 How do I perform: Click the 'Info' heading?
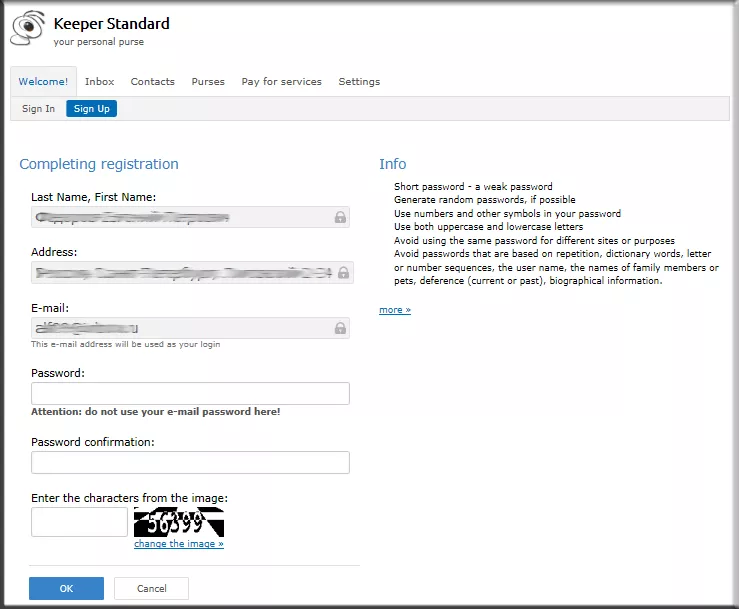tap(393, 164)
